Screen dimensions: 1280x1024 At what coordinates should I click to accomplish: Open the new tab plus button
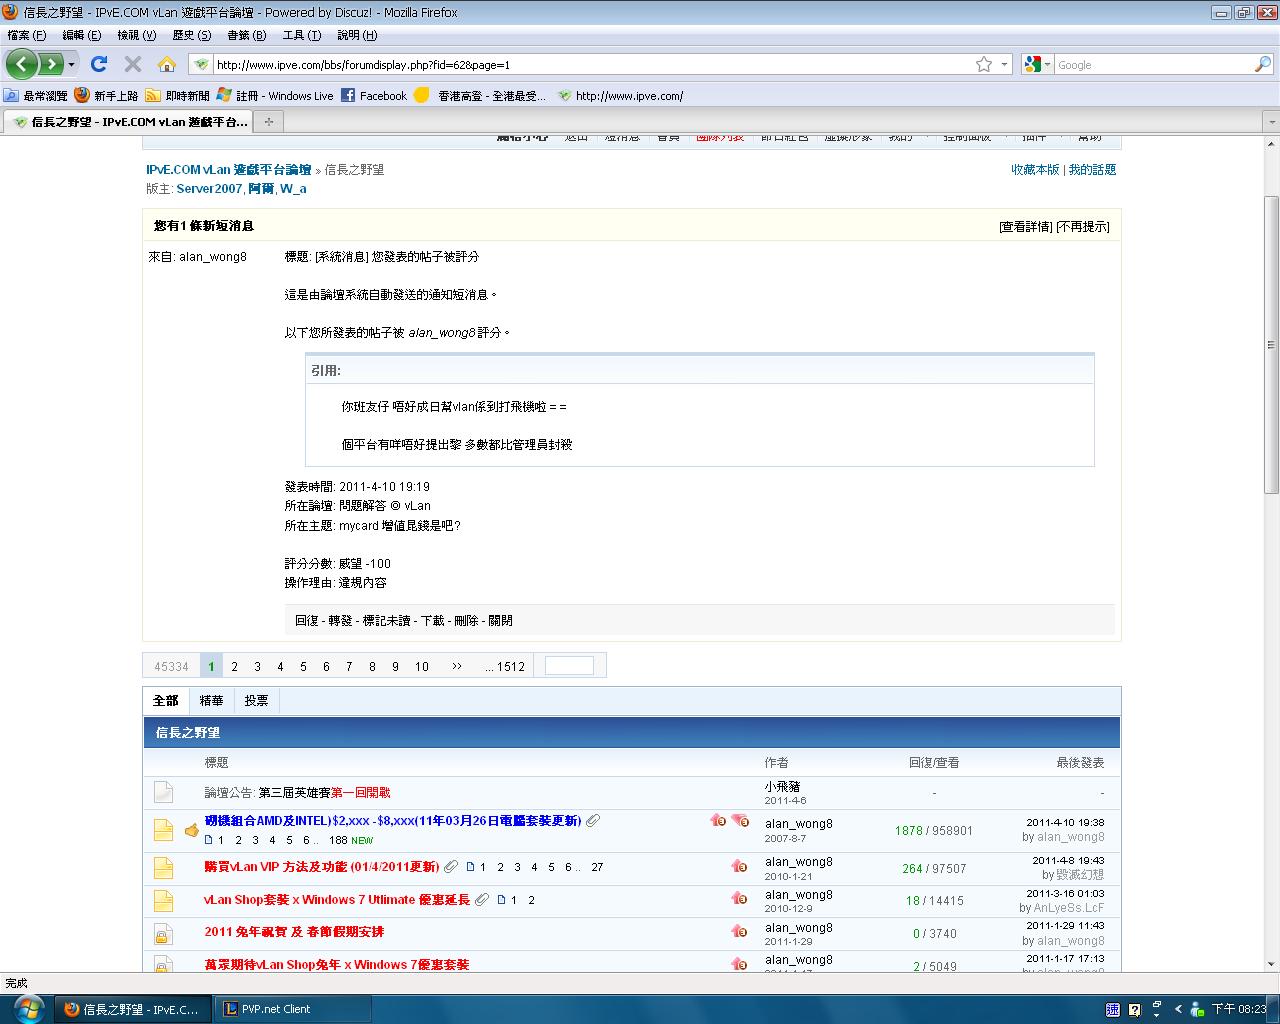tap(268, 121)
